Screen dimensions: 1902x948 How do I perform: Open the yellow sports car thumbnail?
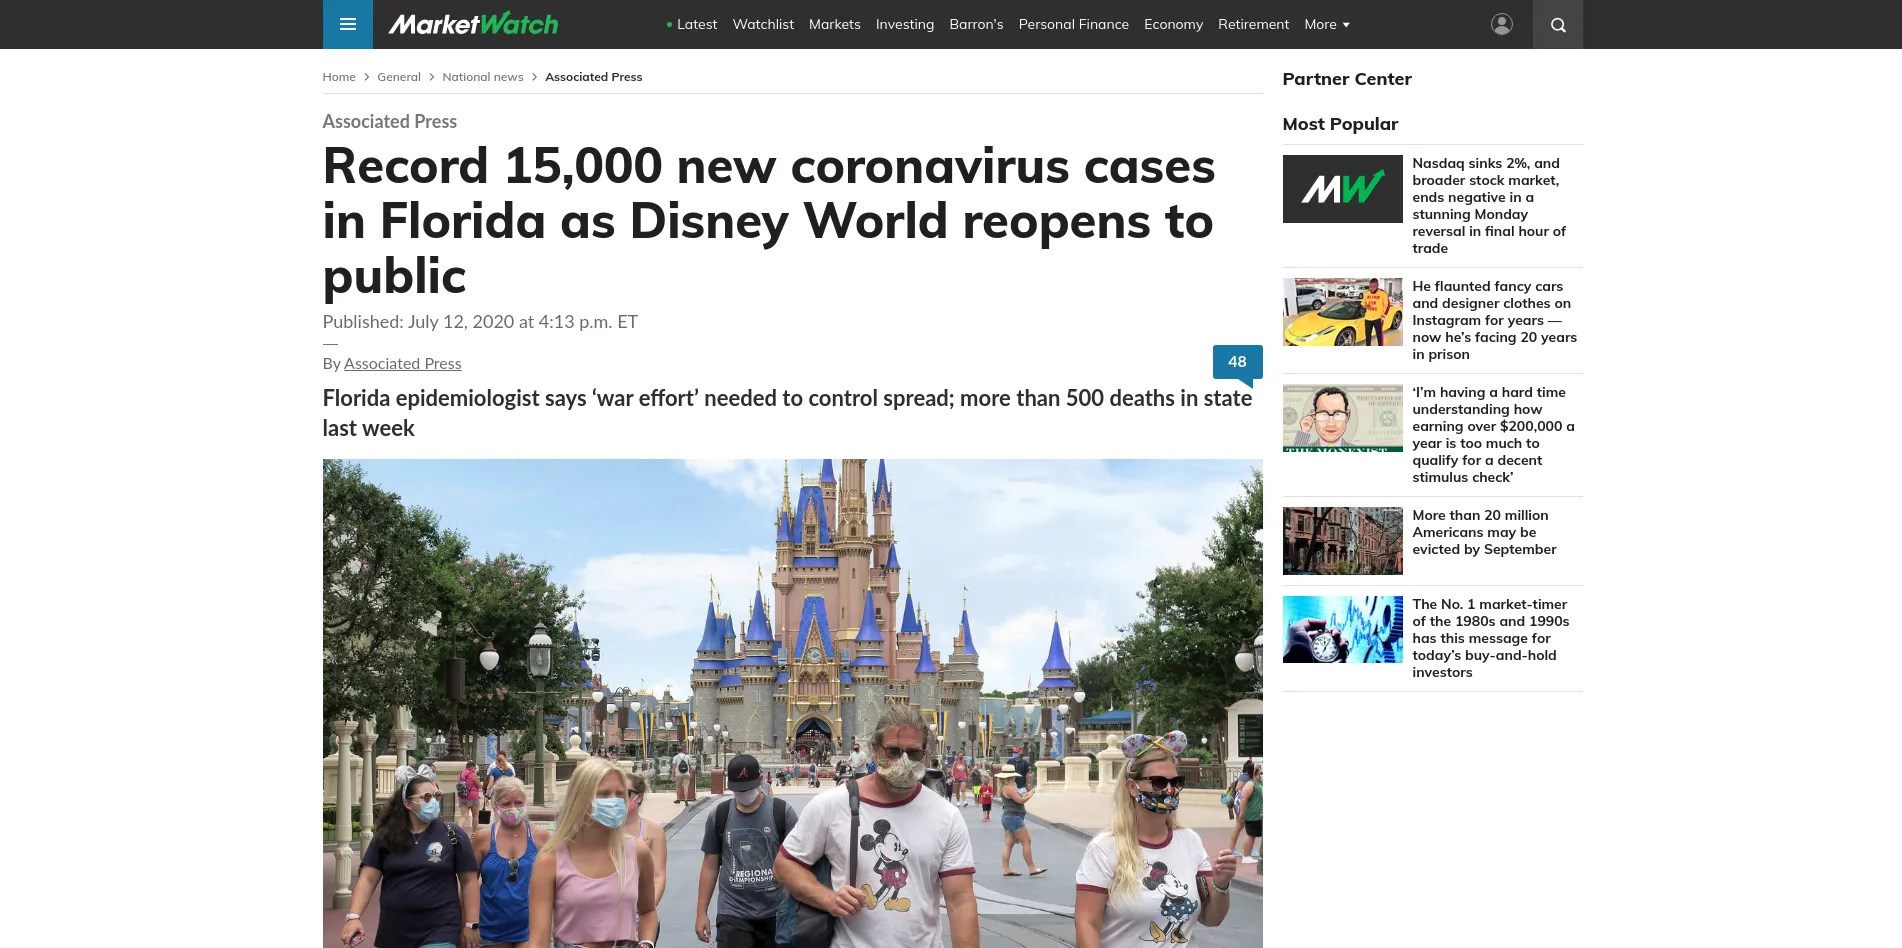(x=1342, y=312)
